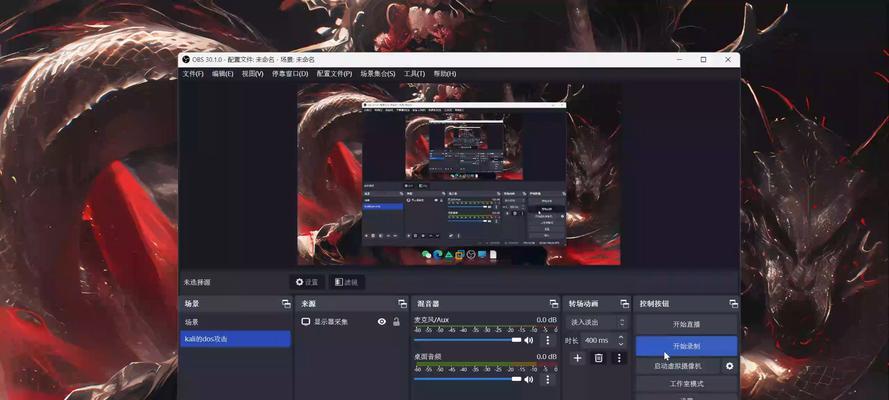
Task: Open virtual camera settings gear icon
Action: (729, 366)
